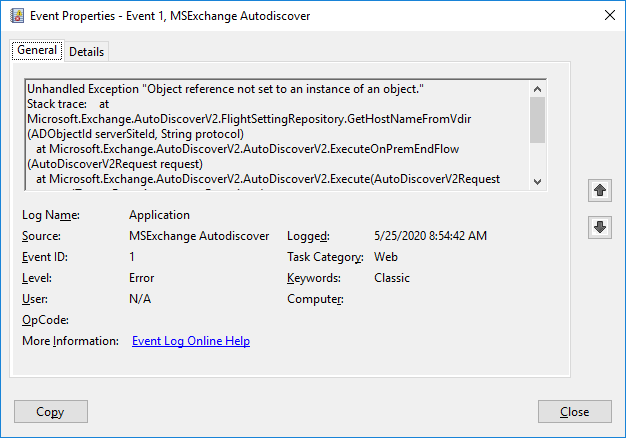Click the next event down arrow button
The image size is (626, 438).
(600, 227)
